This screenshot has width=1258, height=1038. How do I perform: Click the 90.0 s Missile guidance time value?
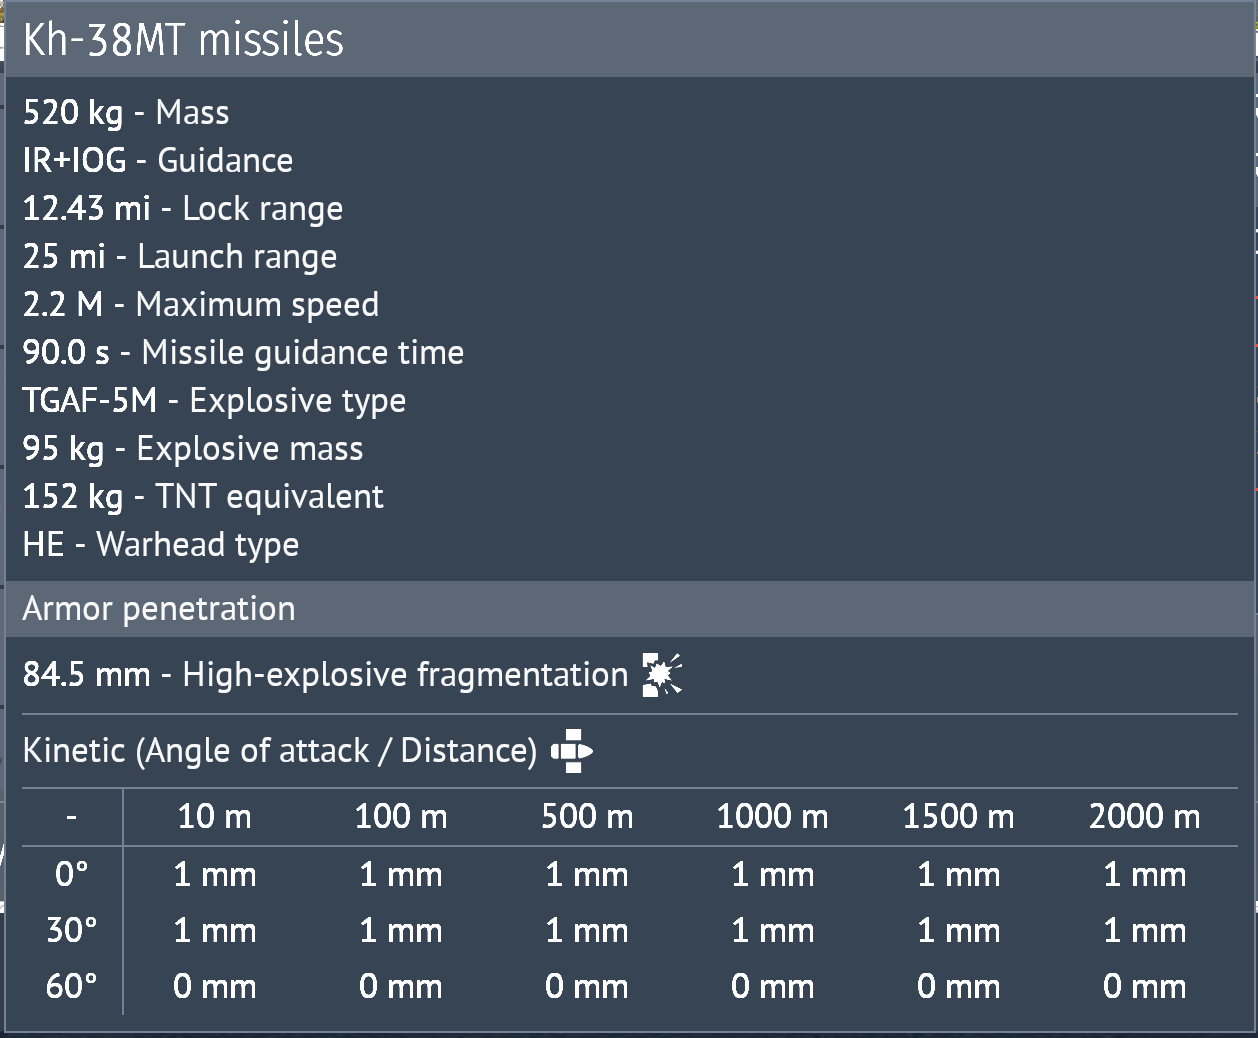243,352
